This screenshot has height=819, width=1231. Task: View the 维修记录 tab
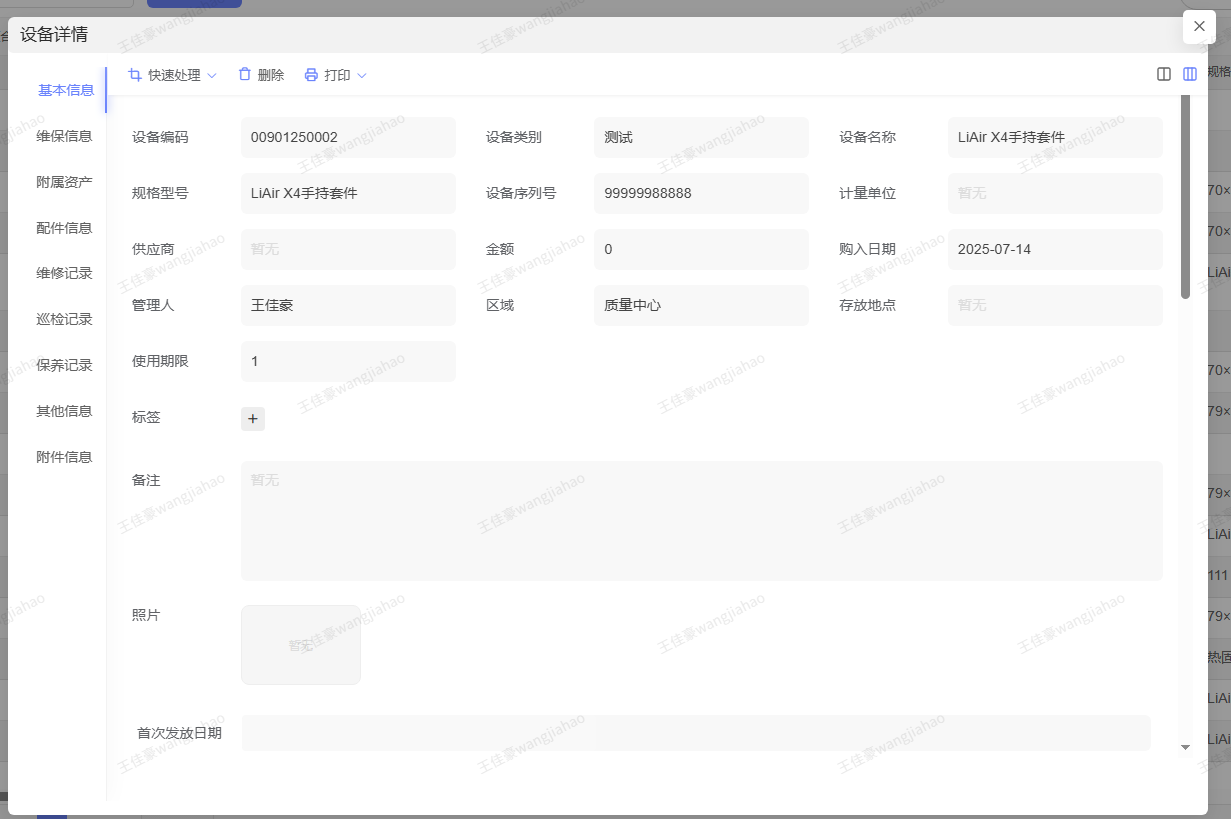pyautogui.click(x=64, y=273)
